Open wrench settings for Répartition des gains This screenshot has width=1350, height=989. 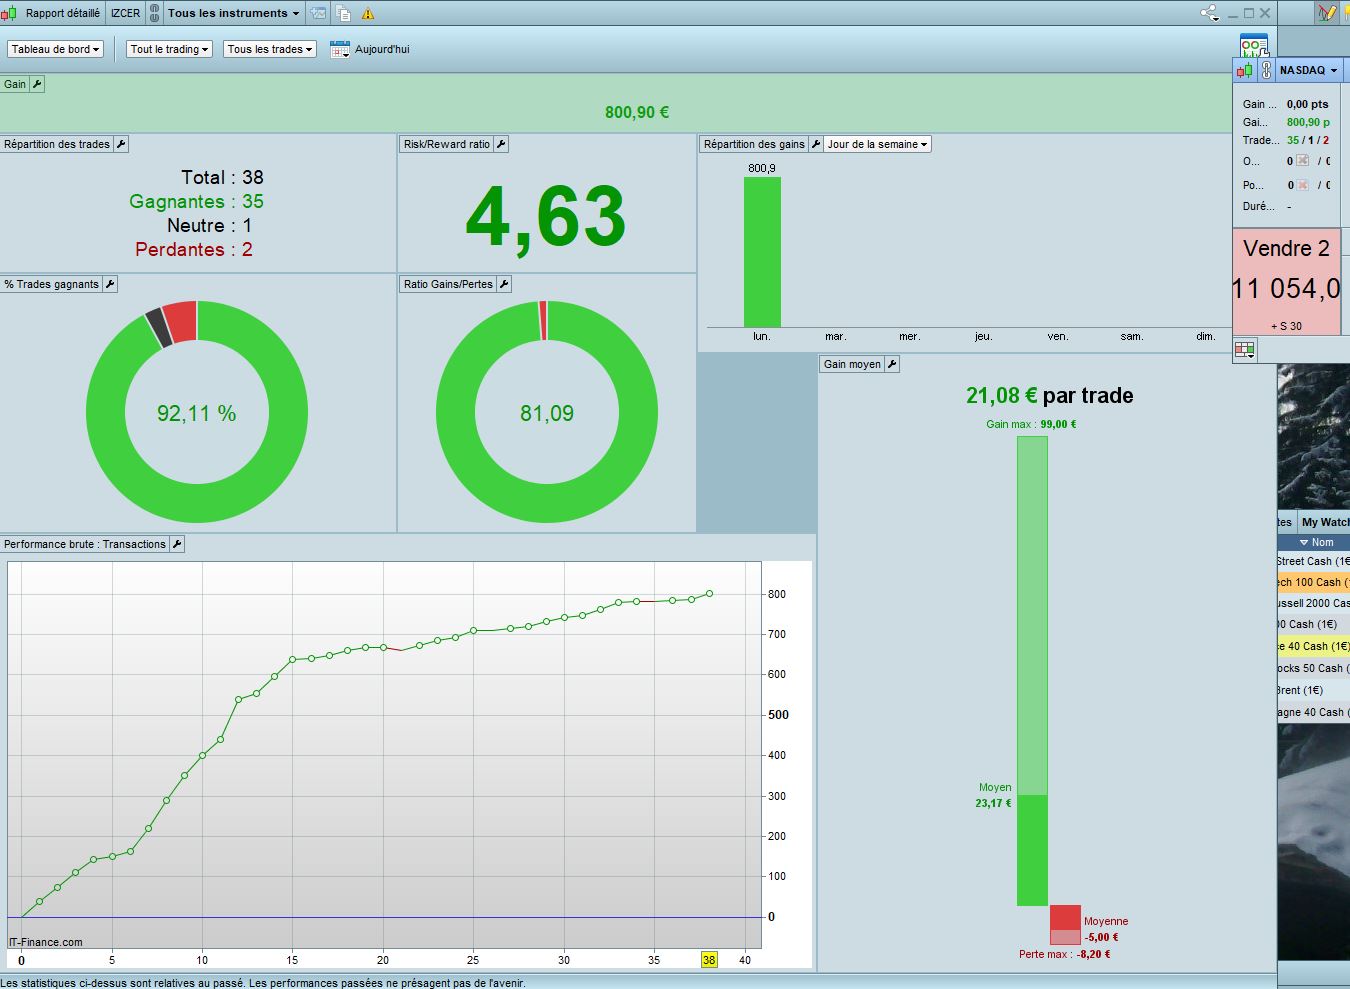pyautogui.click(x=815, y=144)
